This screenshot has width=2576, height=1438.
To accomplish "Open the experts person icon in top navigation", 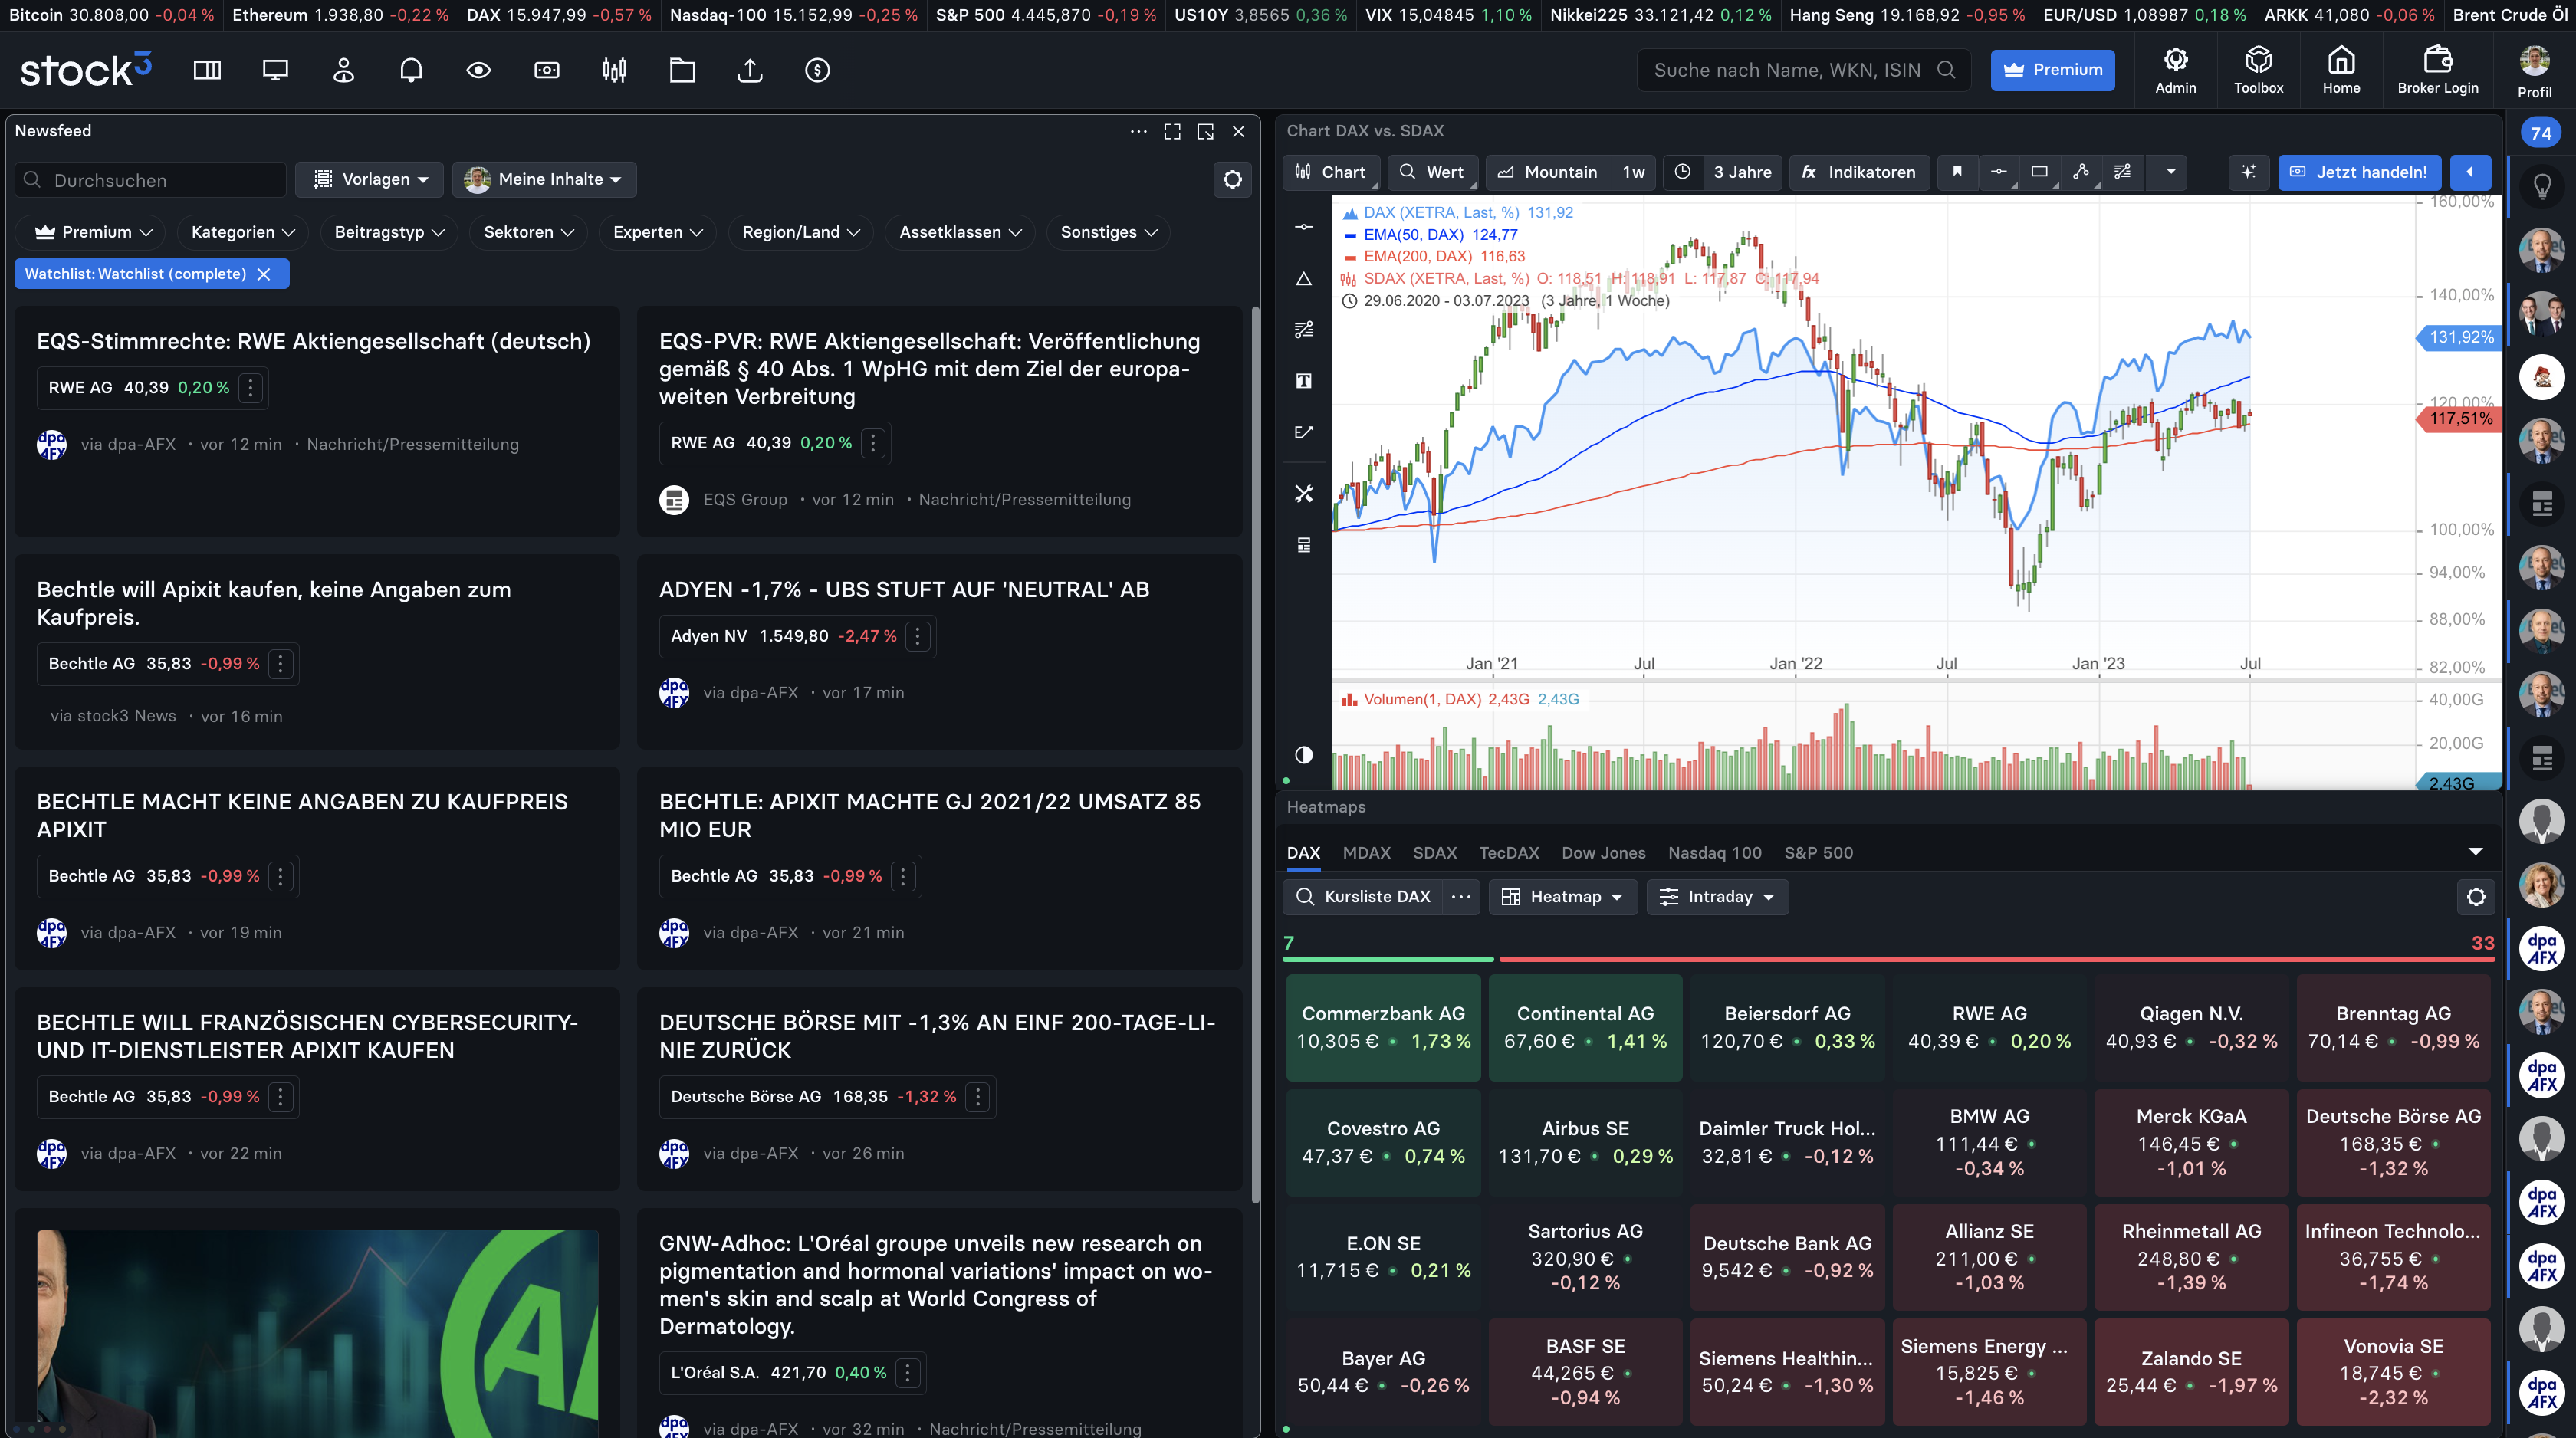I will (x=343, y=70).
